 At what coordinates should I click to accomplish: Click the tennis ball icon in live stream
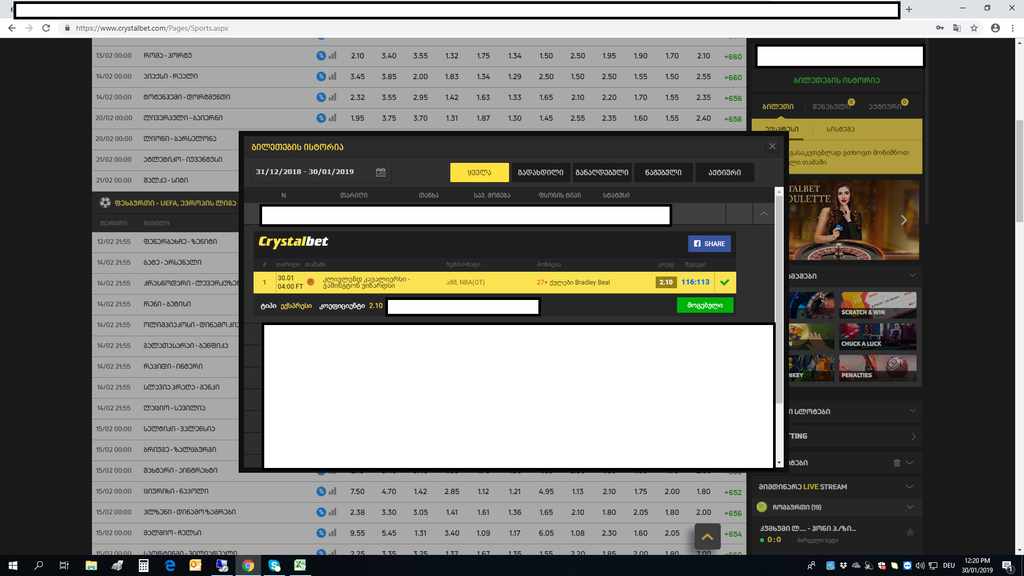click(x=761, y=507)
